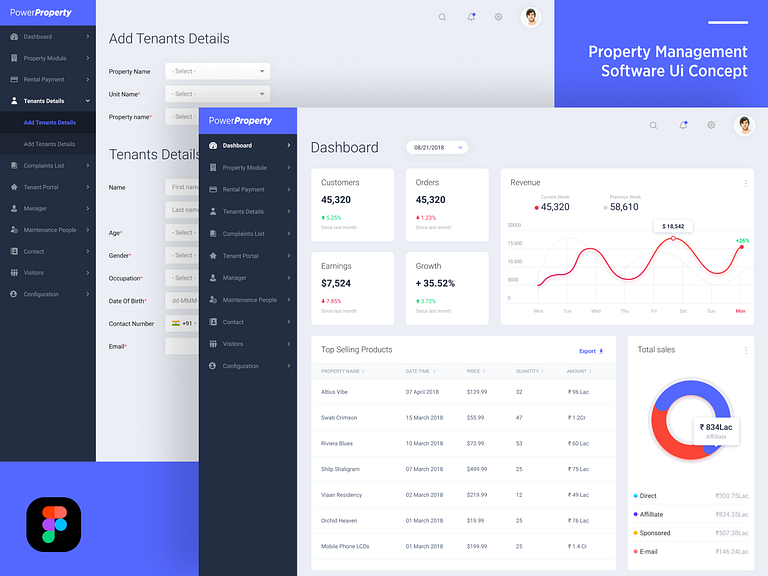Select Configuration in back sidebar menu
Image resolution: width=768 pixels, height=576 pixels.
48,294
